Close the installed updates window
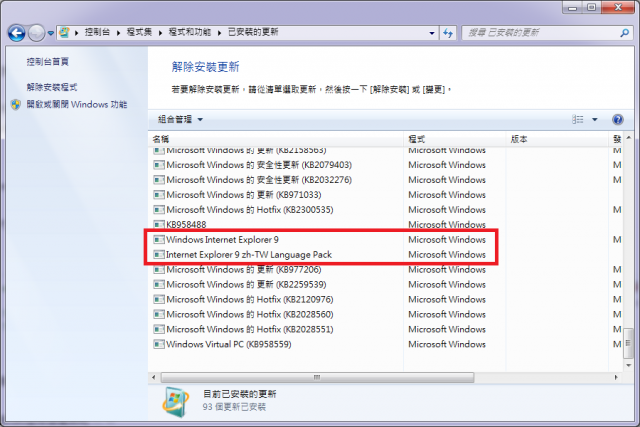640x427 pixels. pos(618,7)
